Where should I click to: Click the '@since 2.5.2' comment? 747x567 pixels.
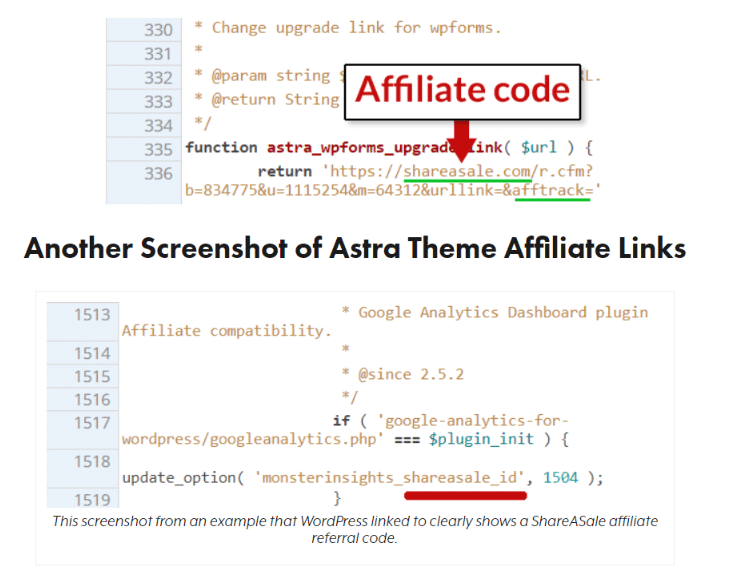pos(411,375)
